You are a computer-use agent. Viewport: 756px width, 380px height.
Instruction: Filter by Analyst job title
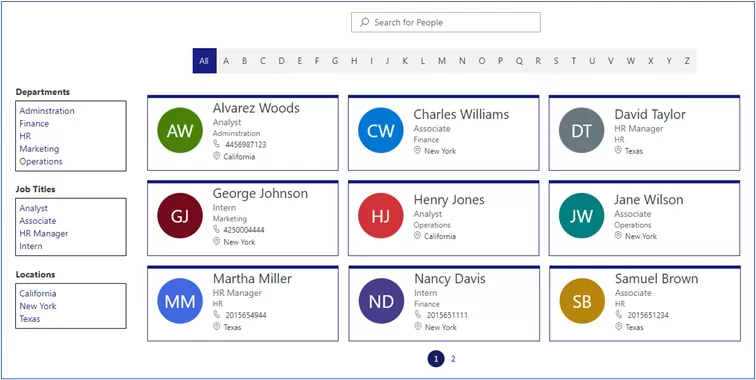34,208
